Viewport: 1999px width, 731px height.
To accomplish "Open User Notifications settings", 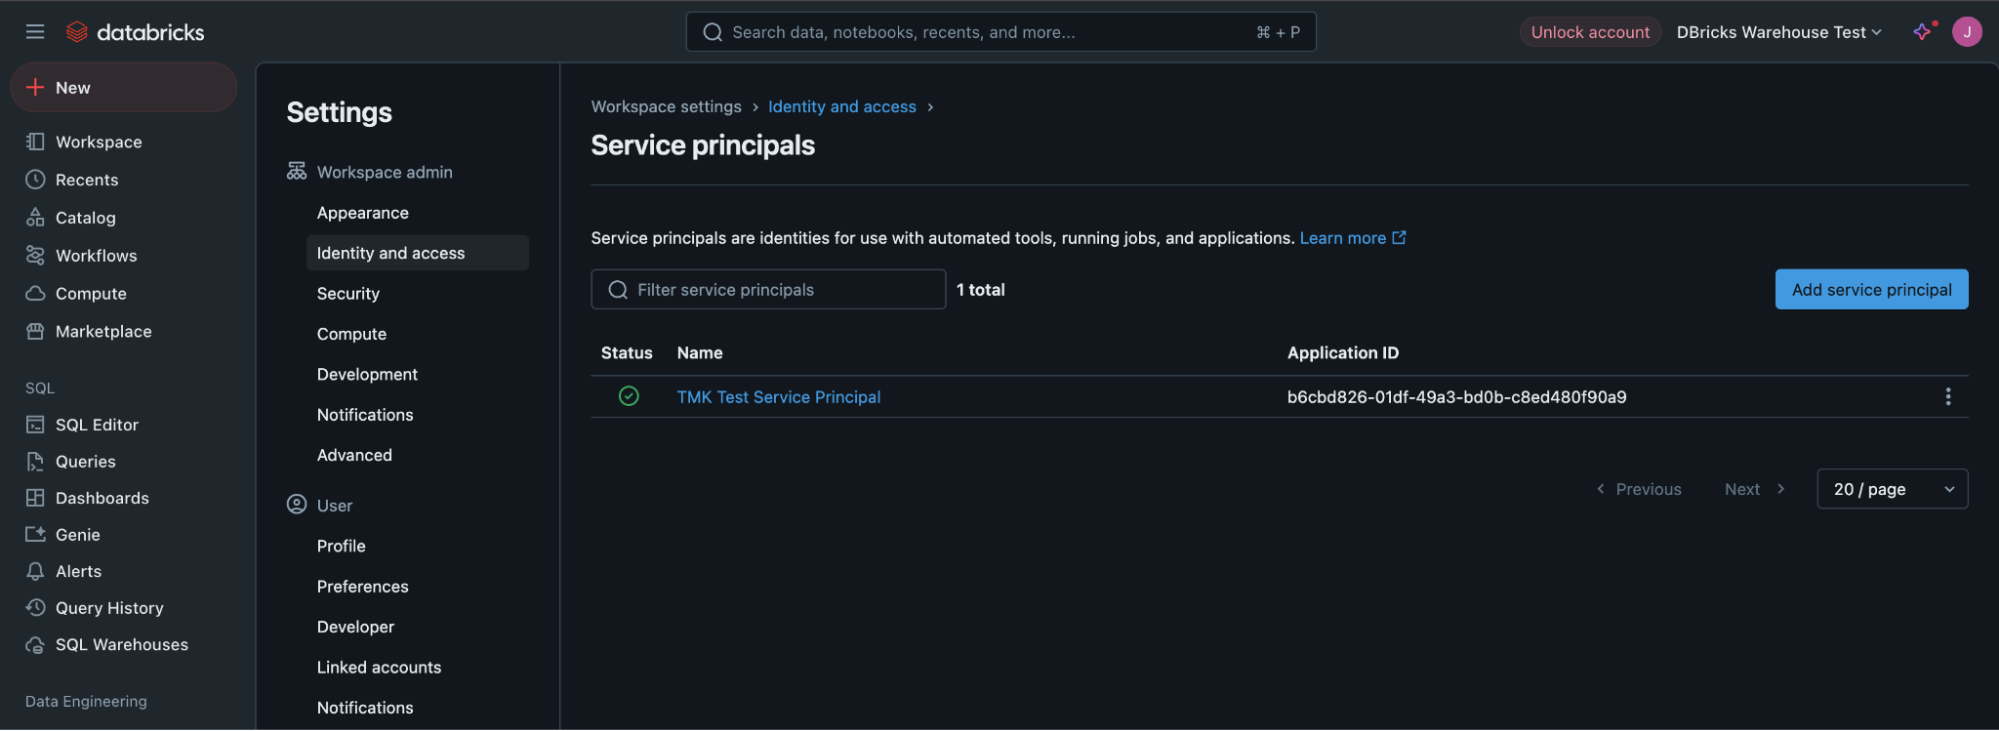I will [x=365, y=708].
